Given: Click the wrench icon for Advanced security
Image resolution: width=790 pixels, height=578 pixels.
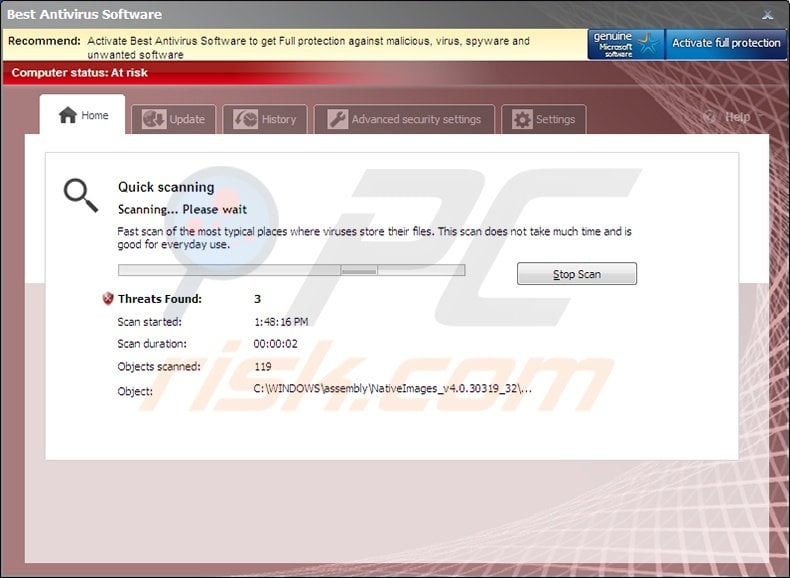Looking at the screenshot, I should point(337,119).
